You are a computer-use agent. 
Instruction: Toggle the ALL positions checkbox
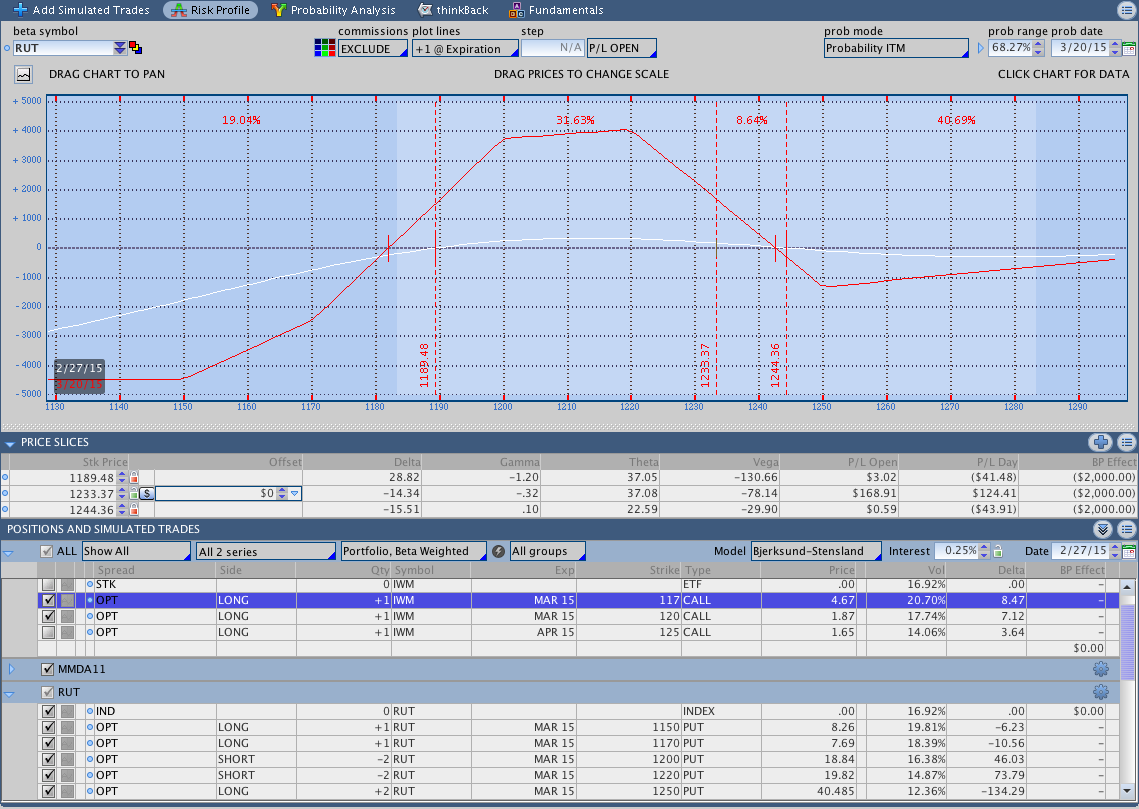click(47, 551)
